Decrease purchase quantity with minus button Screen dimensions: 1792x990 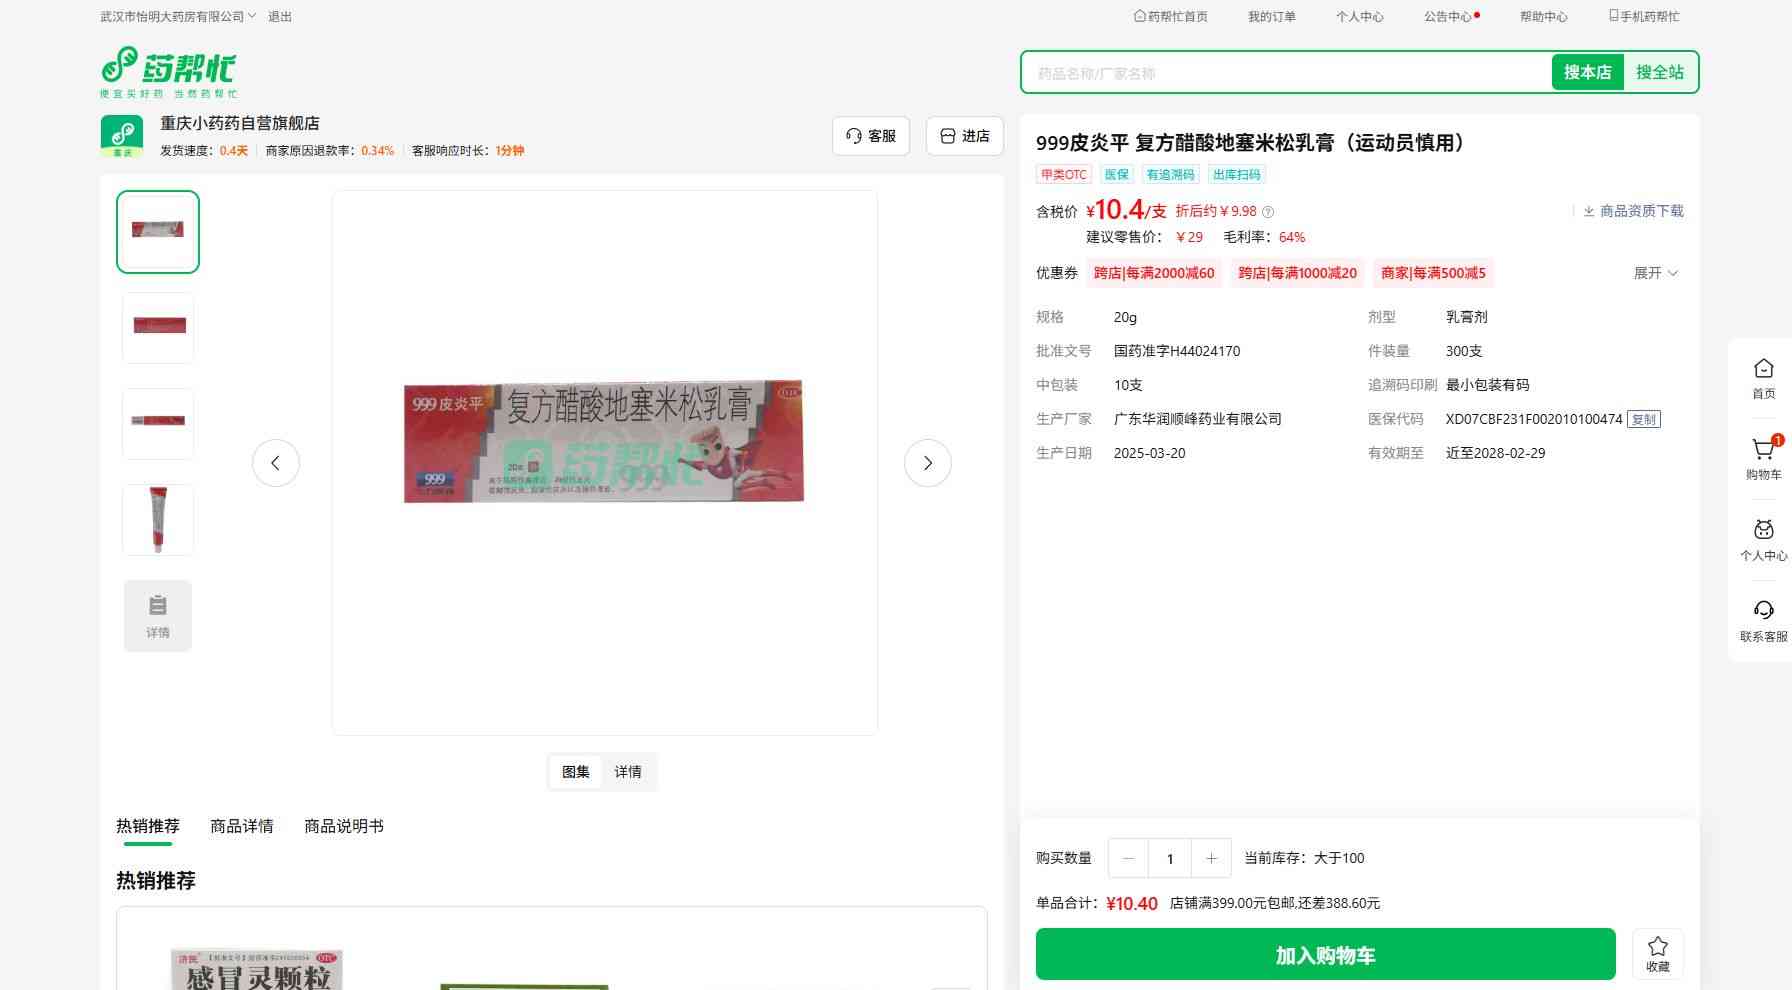click(1128, 858)
